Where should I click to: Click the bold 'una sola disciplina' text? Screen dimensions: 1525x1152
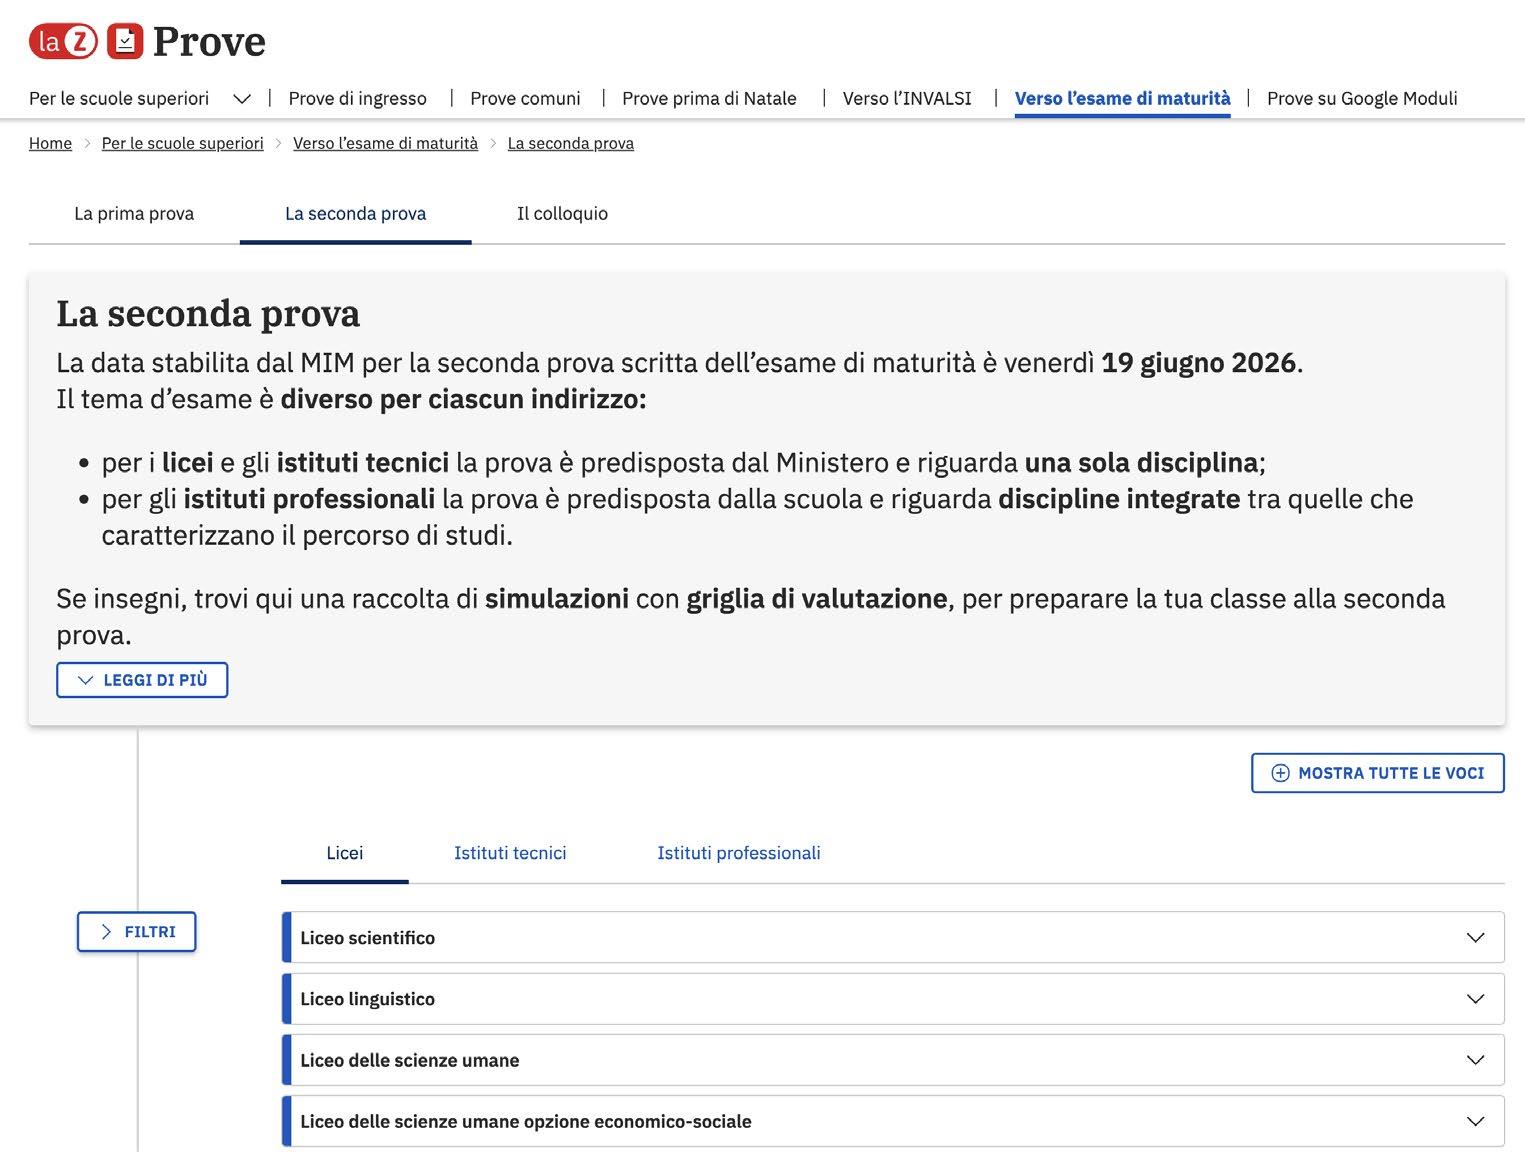click(x=1141, y=462)
